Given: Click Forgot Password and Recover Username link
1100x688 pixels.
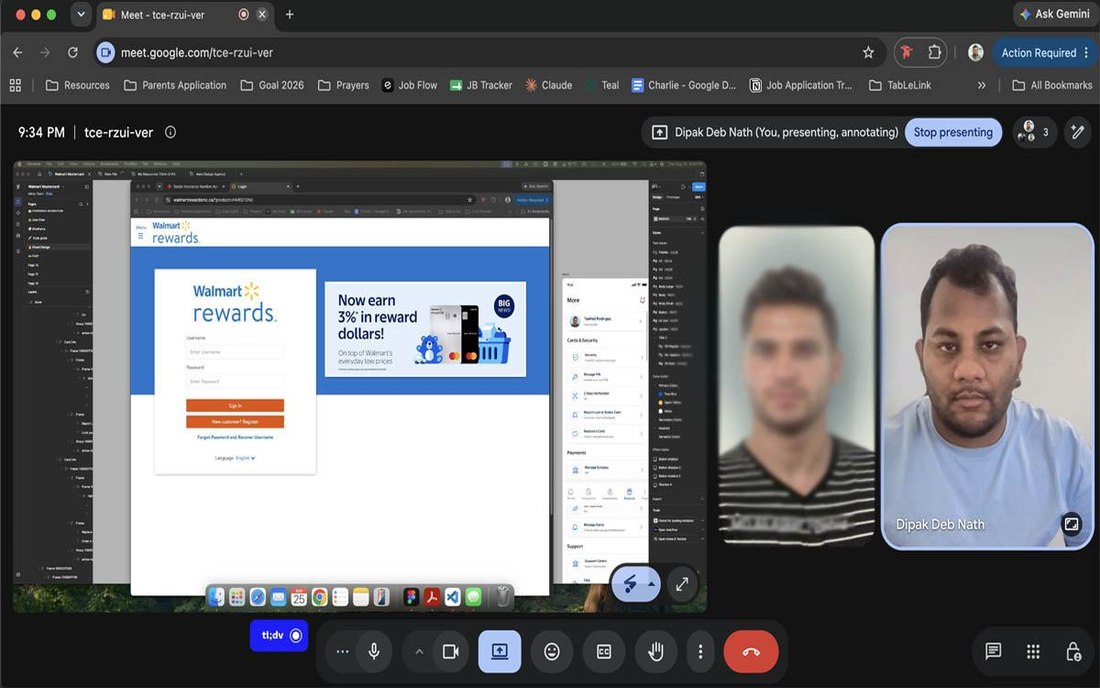Looking at the screenshot, I should 235,437.
